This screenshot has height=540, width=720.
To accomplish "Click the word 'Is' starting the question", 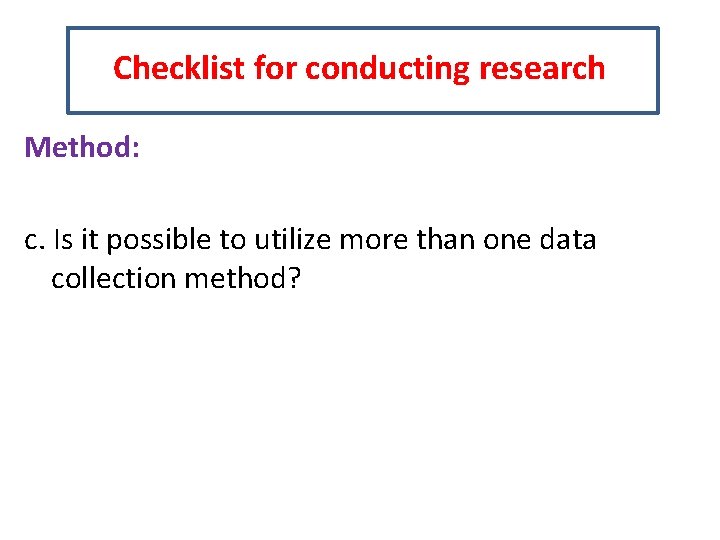I will click(63, 240).
